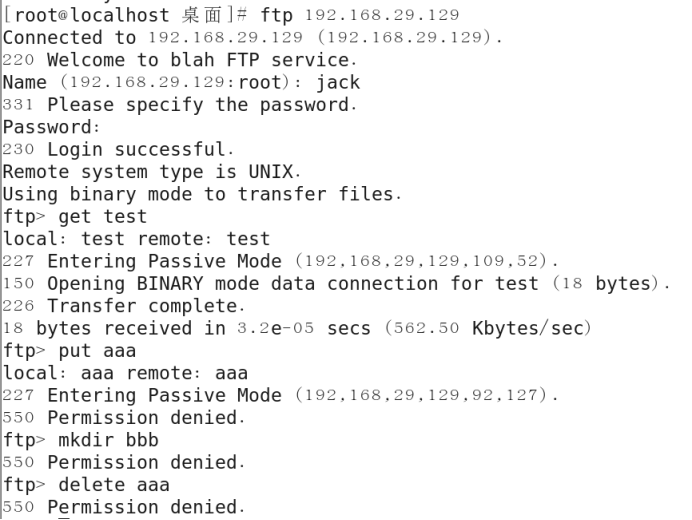Click the root@localhost shell prompt
Screen dimensions: 692x520
(100, 15)
